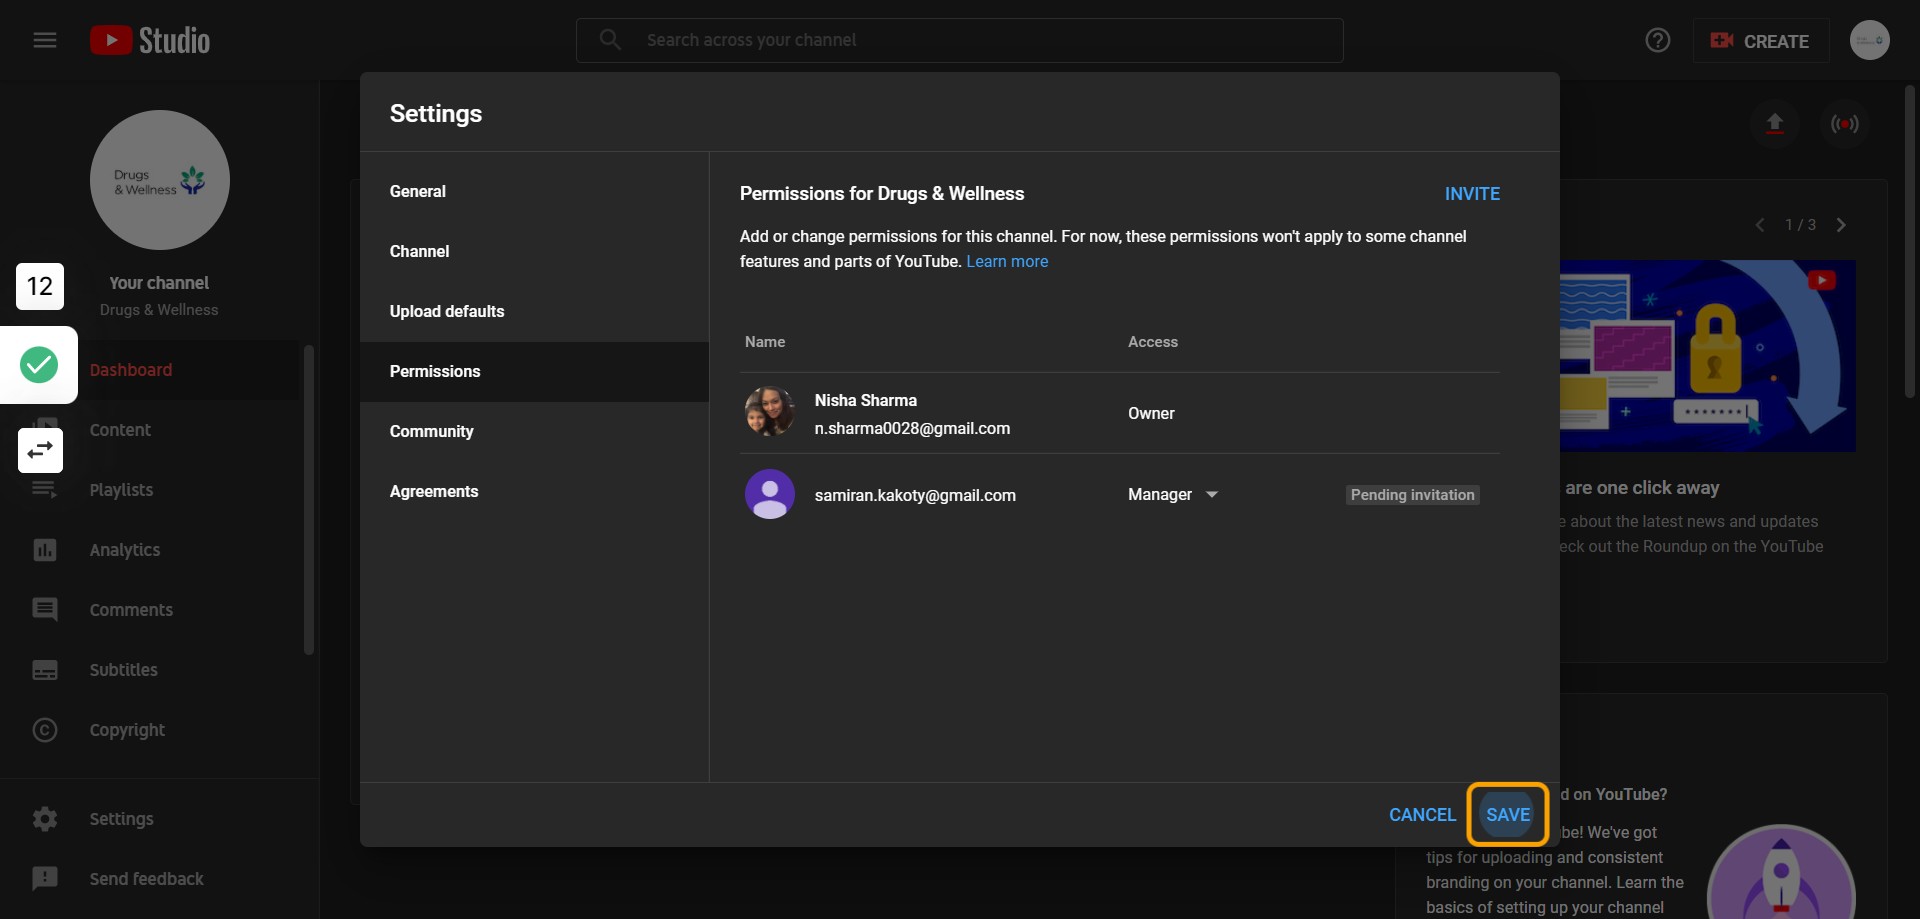Click the n.sharma0028@gmail.com email text

912,429
